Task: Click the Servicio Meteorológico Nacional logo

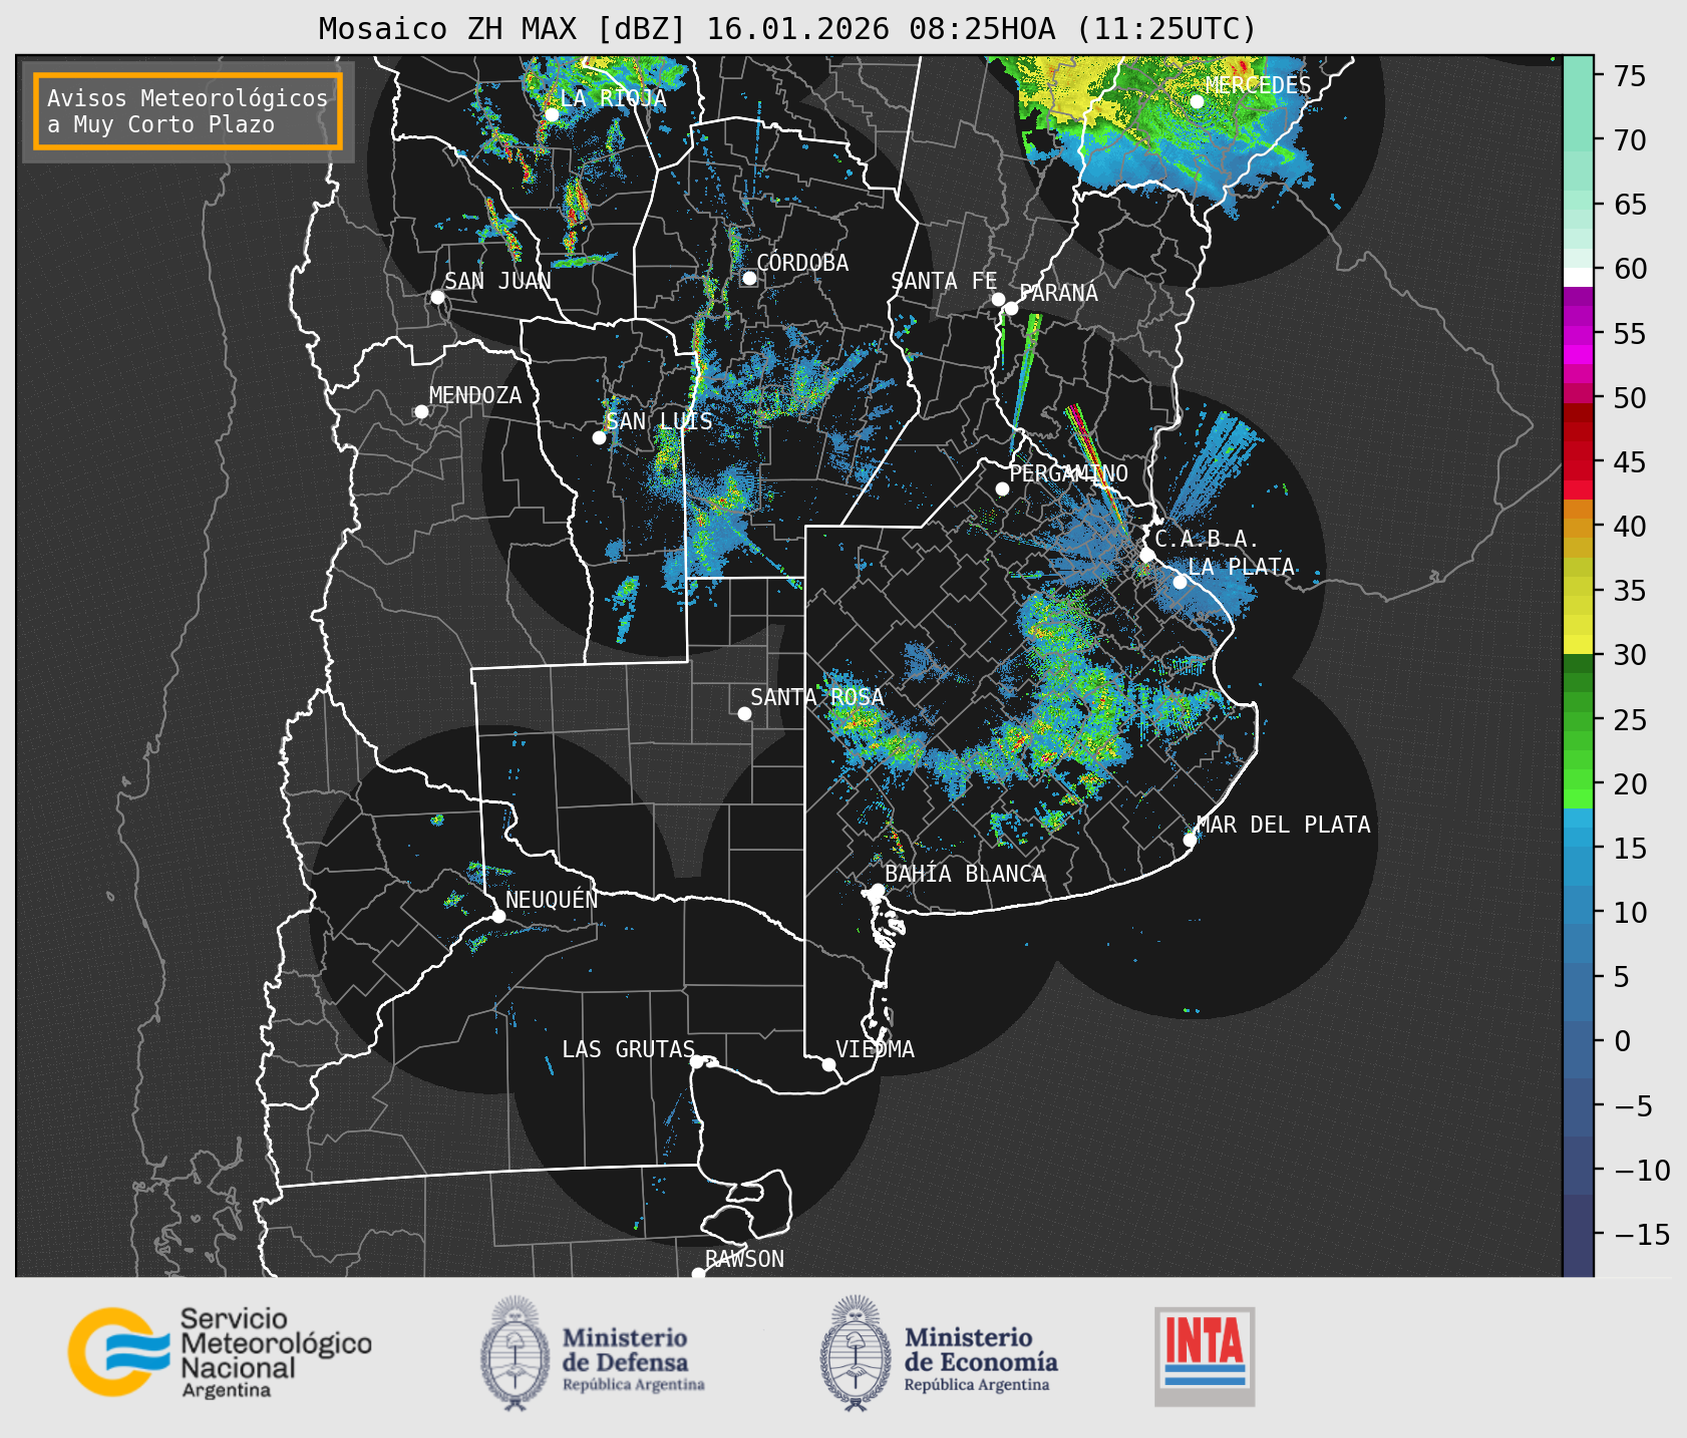Action: click(220, 1352)
